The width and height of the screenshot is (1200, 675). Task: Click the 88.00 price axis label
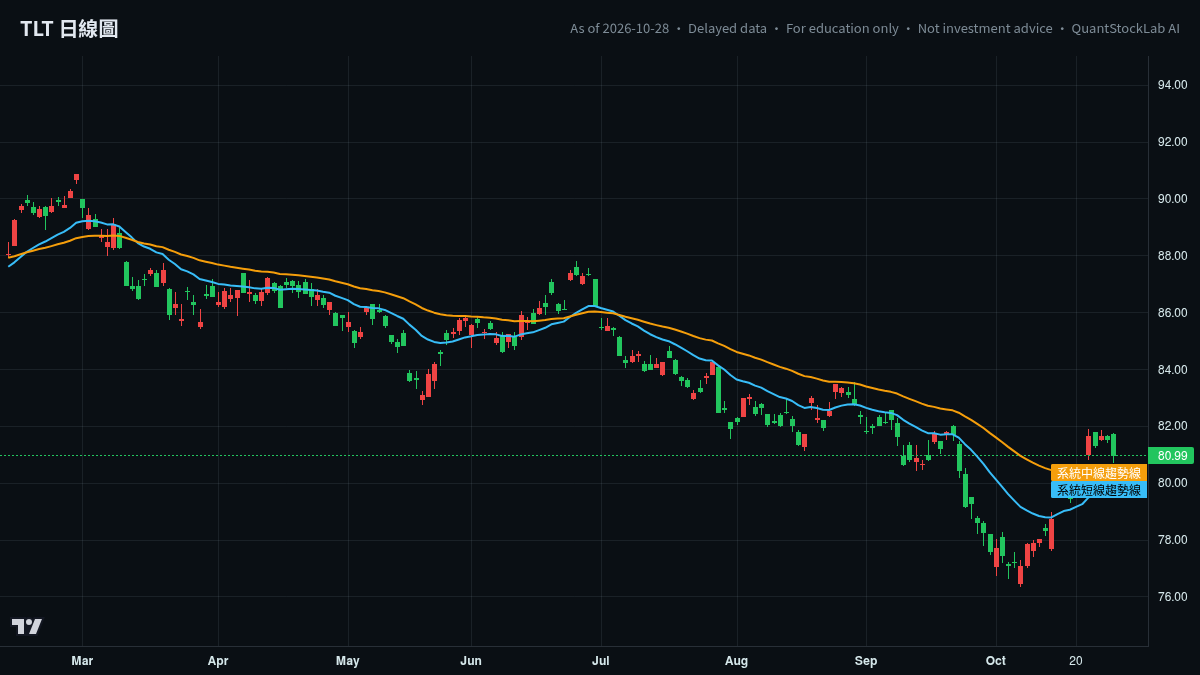click(x=1172, y=256)
